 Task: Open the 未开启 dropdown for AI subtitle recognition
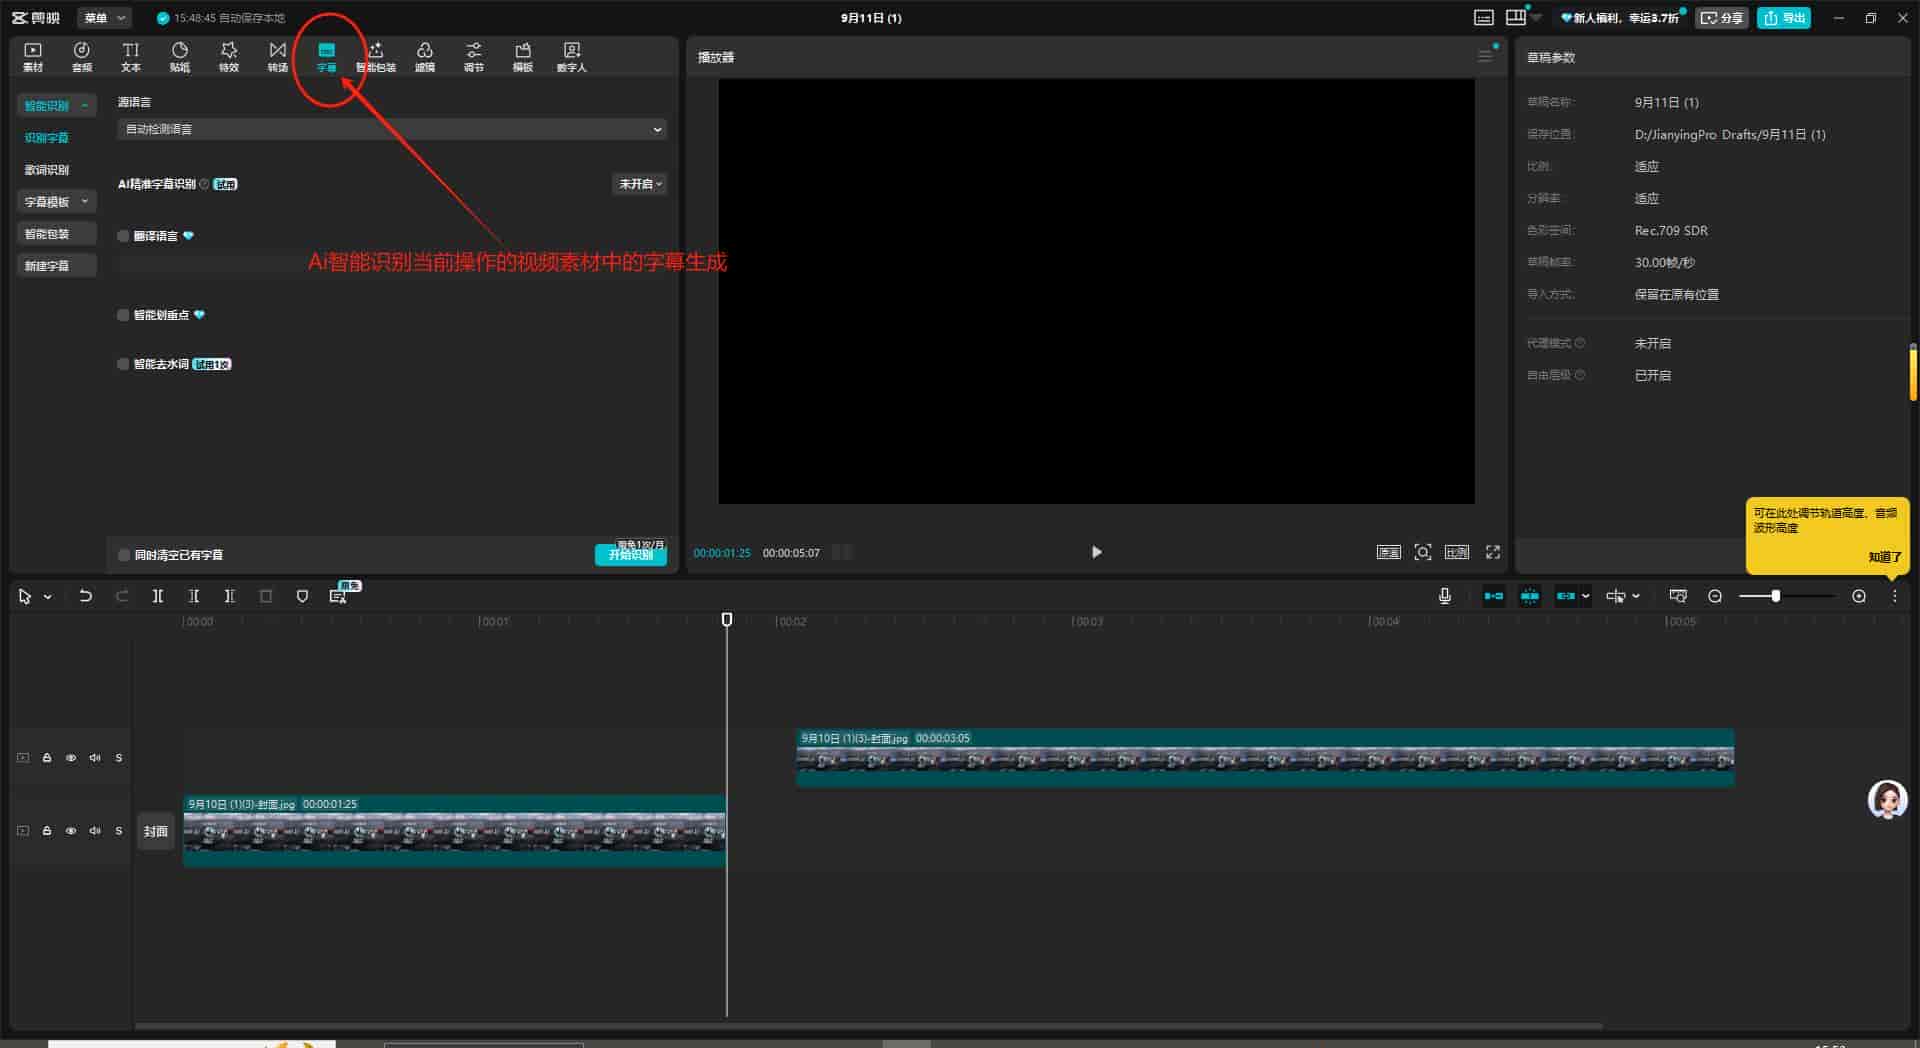pyautogui.click(x=640, y=184)
